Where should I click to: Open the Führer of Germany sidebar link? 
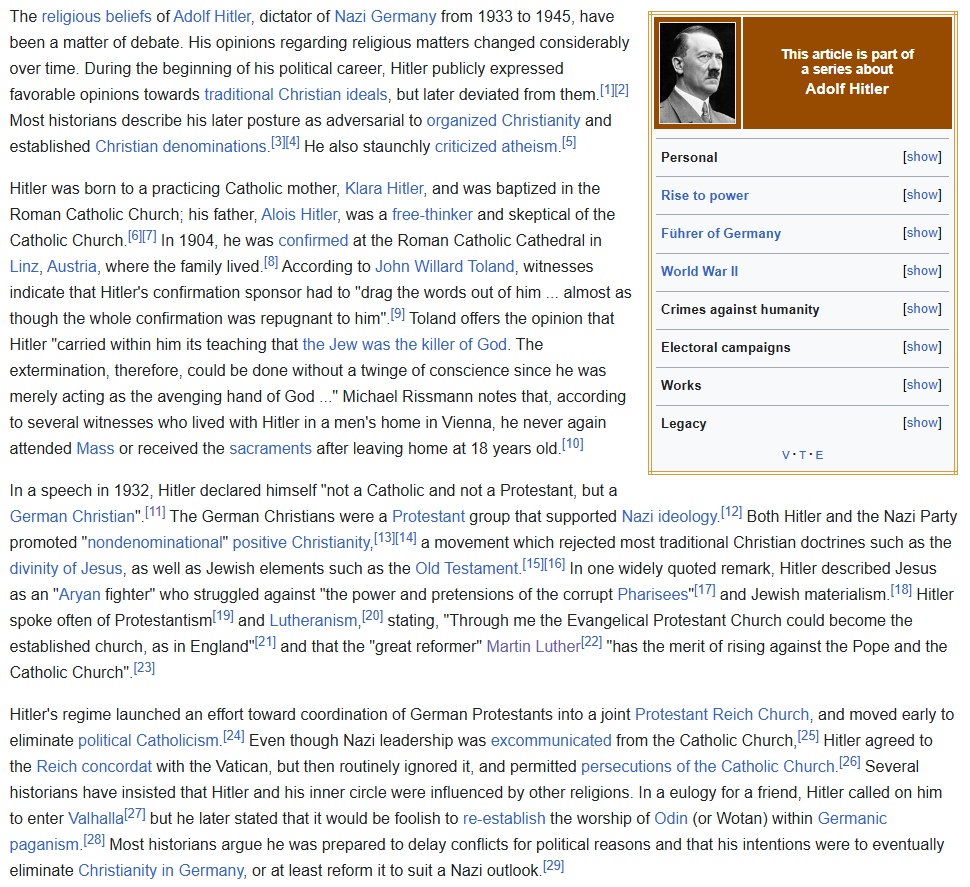click(x=721, y=233)
